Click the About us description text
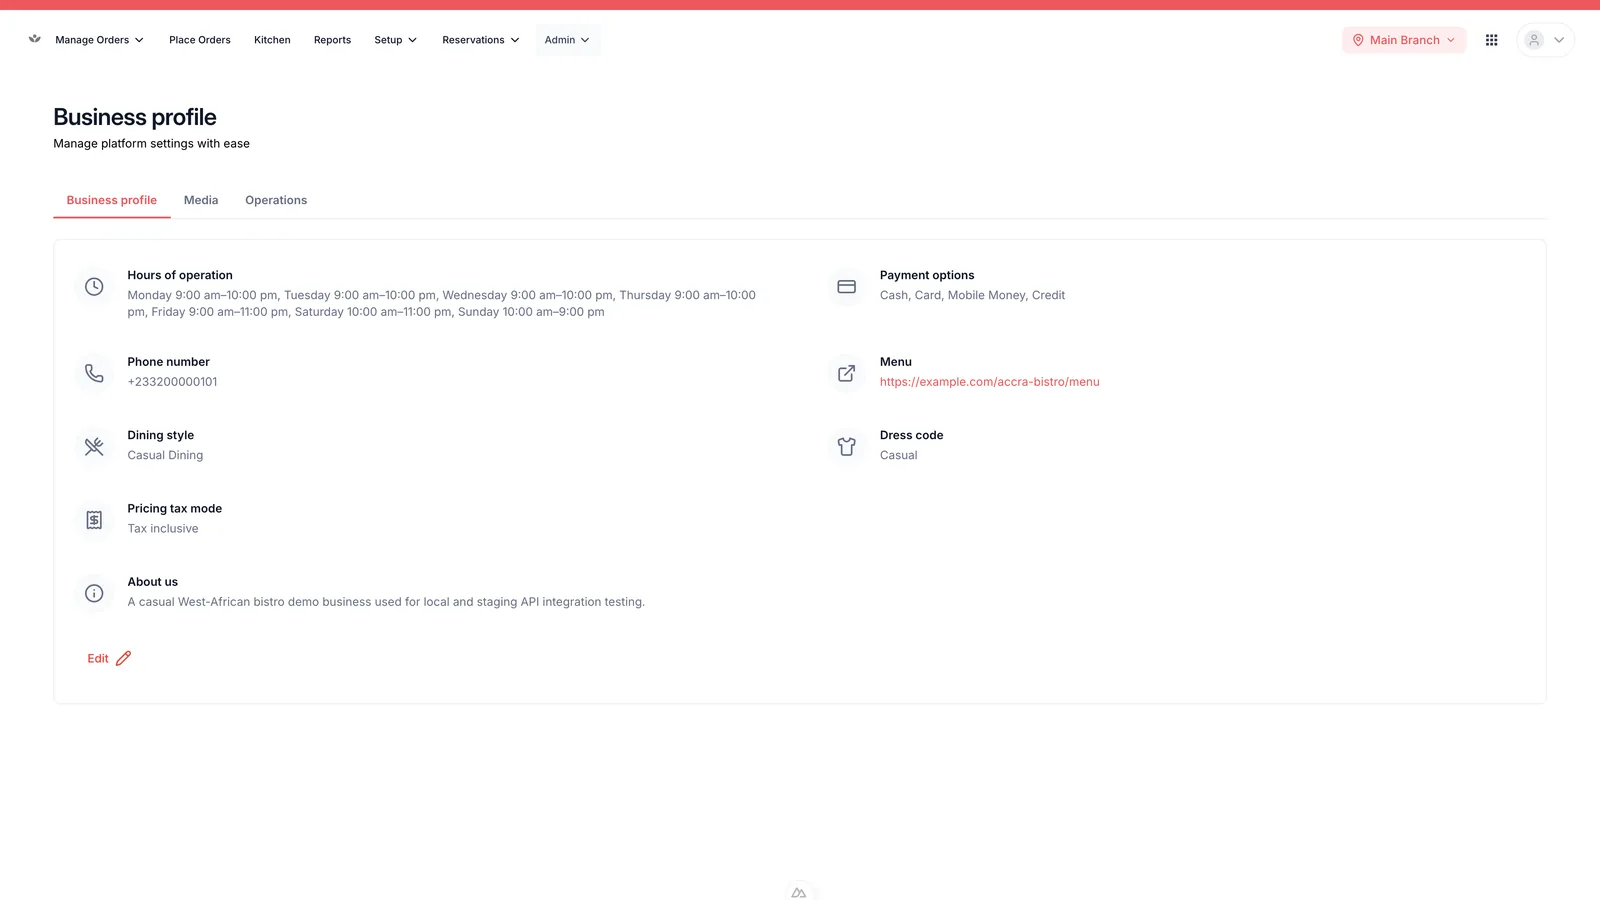 (x=386, y=602)
